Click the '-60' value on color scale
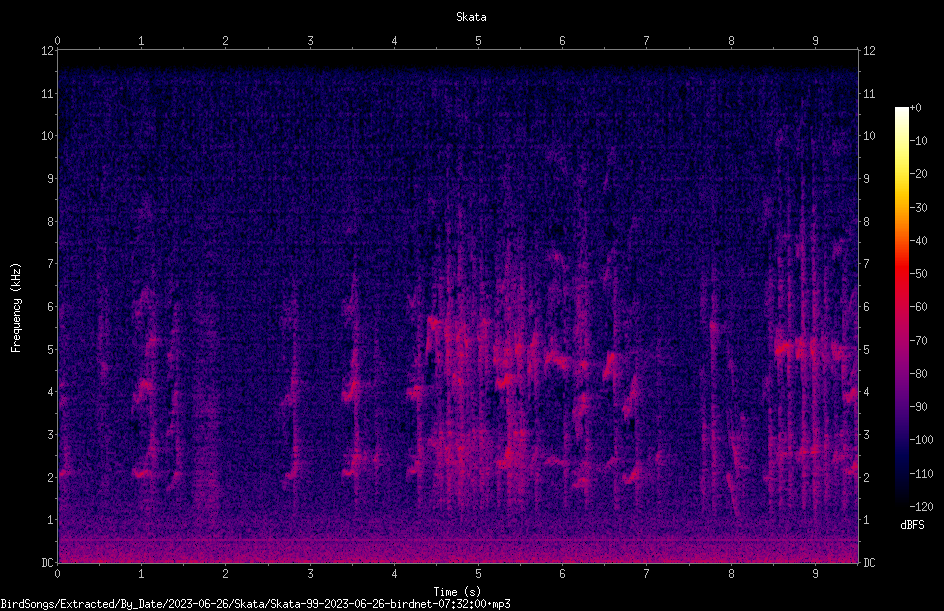 coord(919,307)
